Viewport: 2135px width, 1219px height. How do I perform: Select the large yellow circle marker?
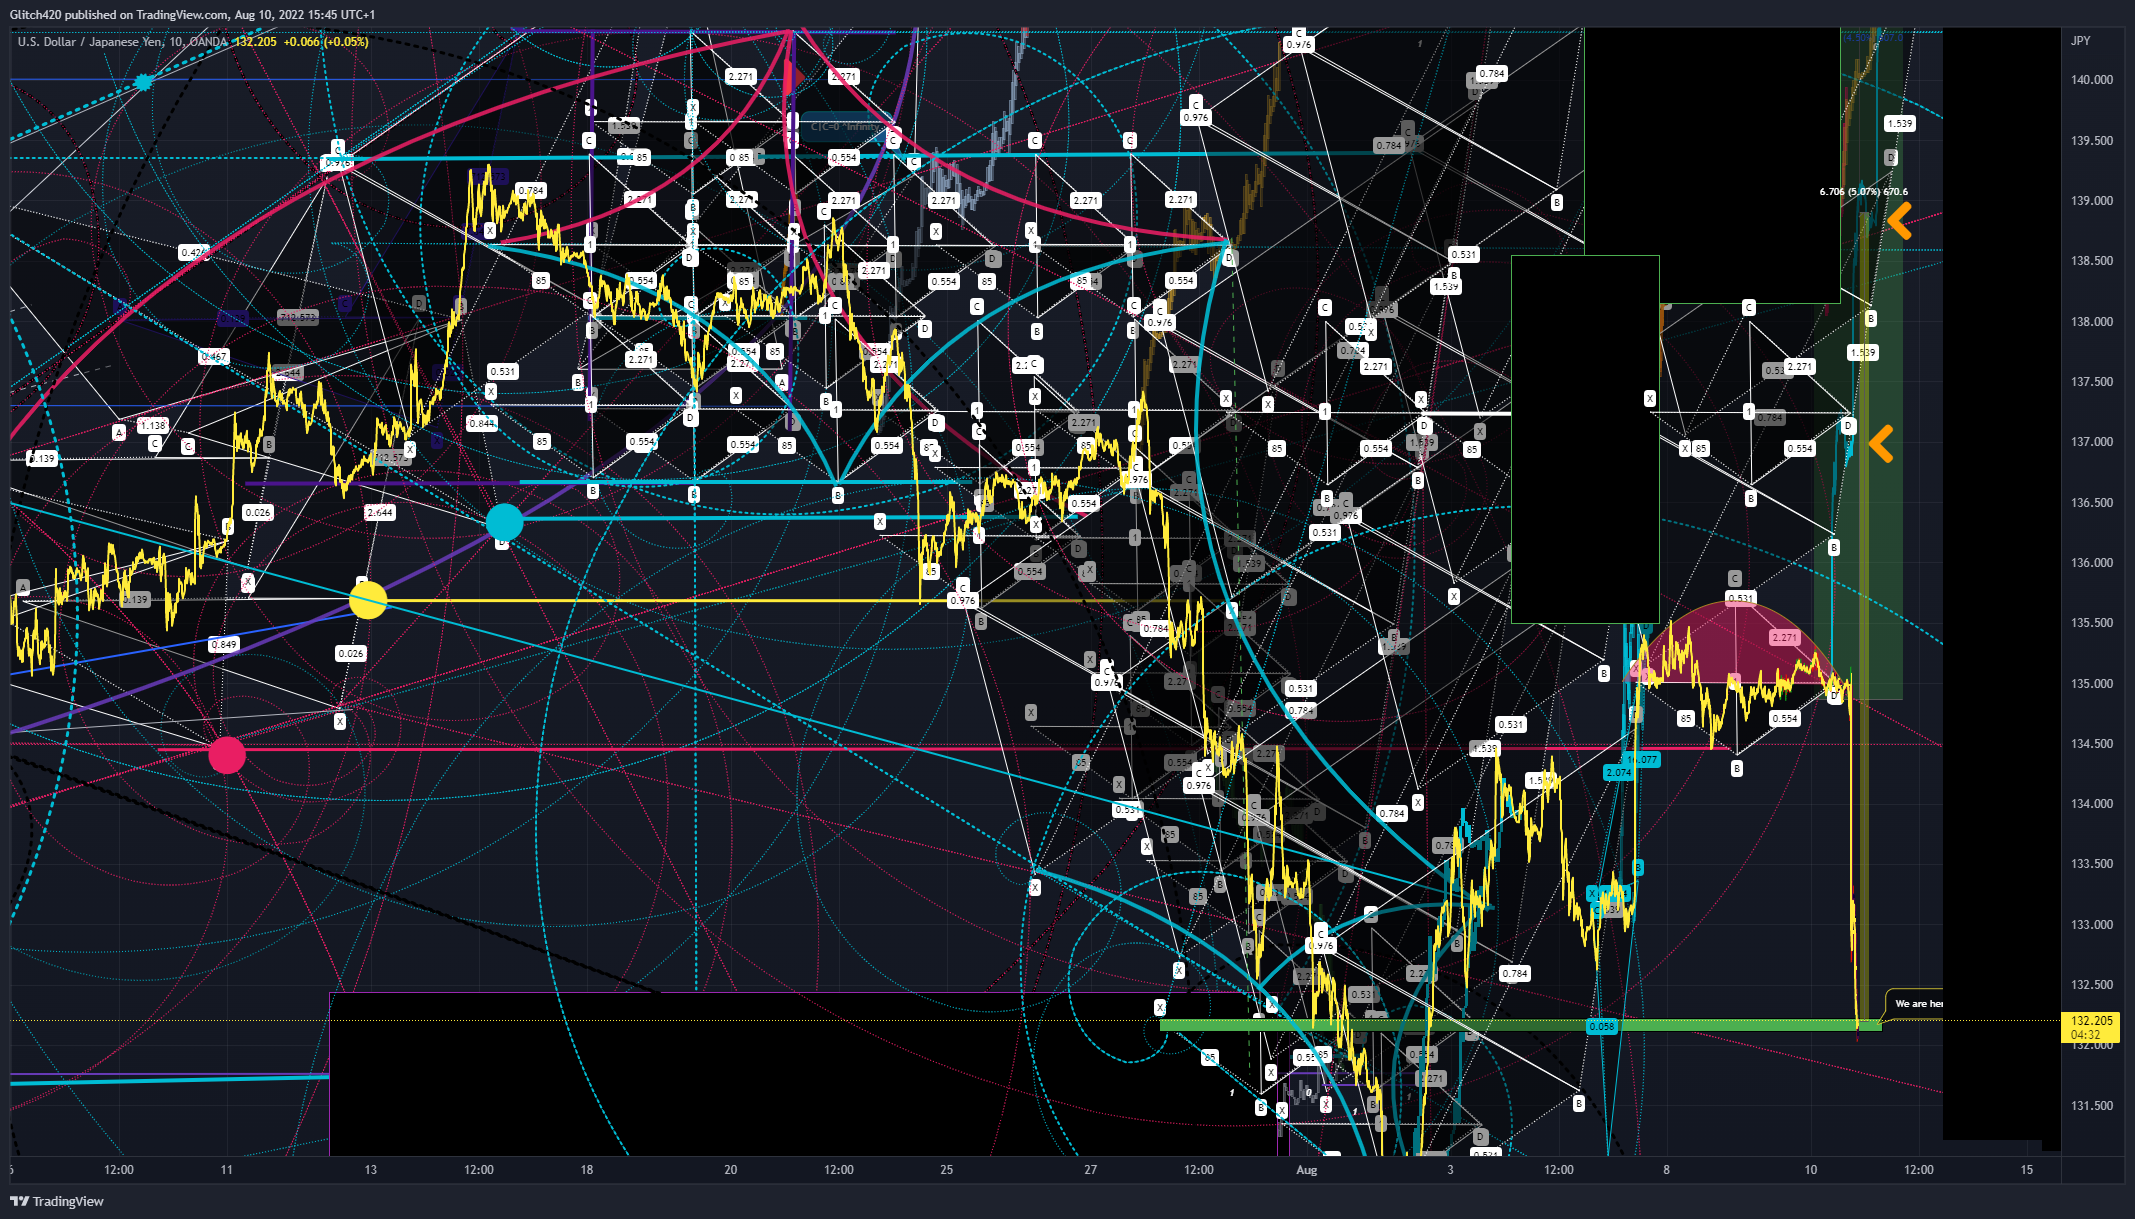[368, 600]
